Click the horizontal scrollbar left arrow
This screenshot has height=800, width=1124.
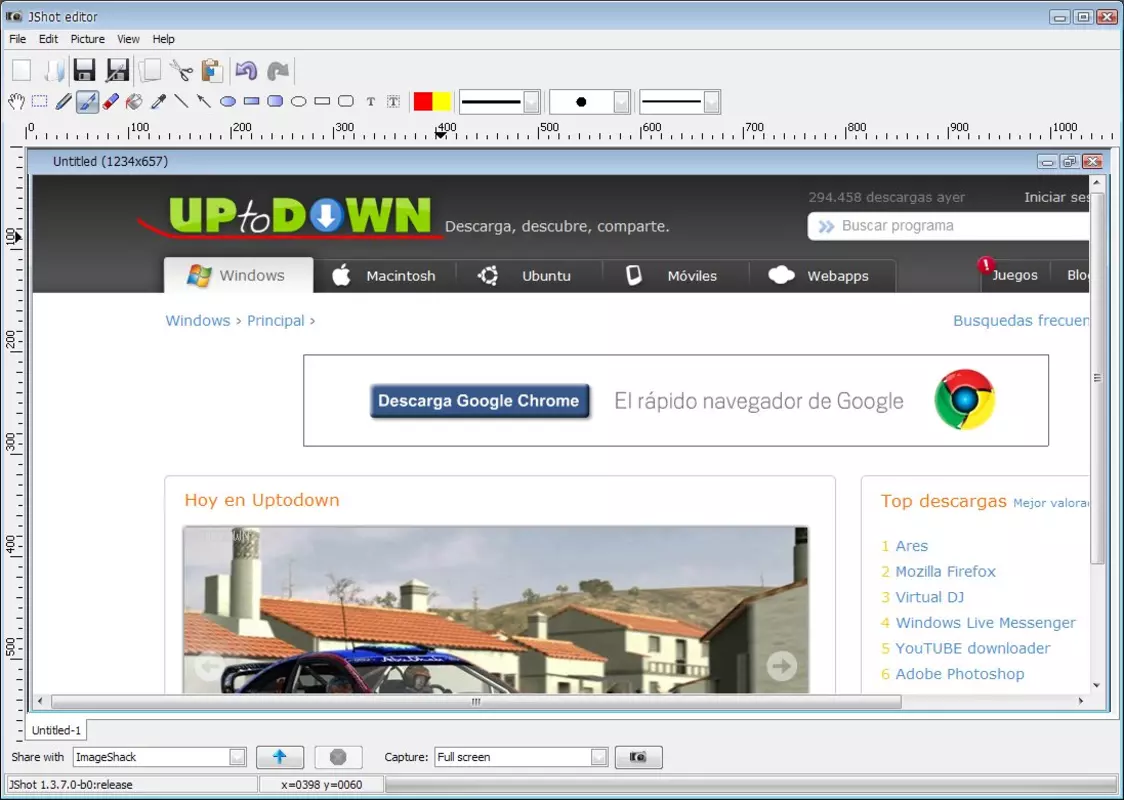pyautogui.click(x=40, y=702)
